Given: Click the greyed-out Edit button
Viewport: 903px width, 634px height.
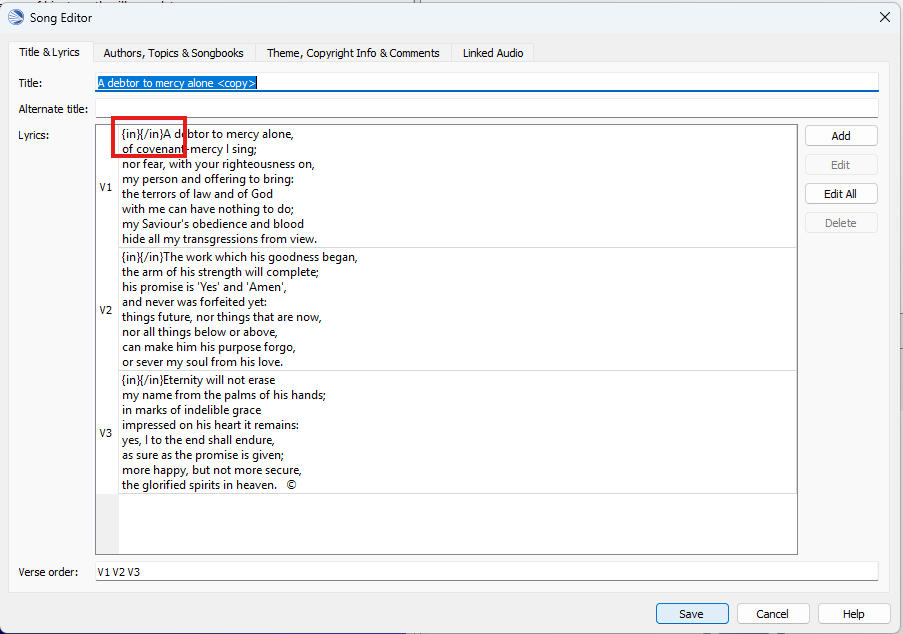Looking at the screenshot, I should [840, 165].
